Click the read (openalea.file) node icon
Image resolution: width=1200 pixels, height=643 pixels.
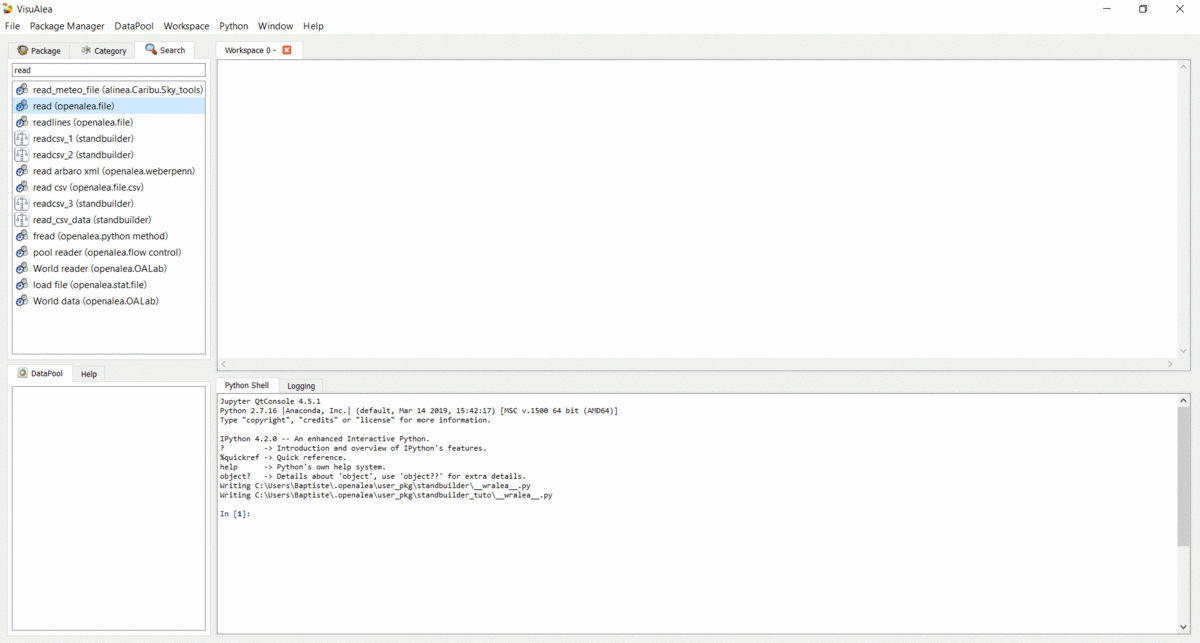tap(21, 106)
